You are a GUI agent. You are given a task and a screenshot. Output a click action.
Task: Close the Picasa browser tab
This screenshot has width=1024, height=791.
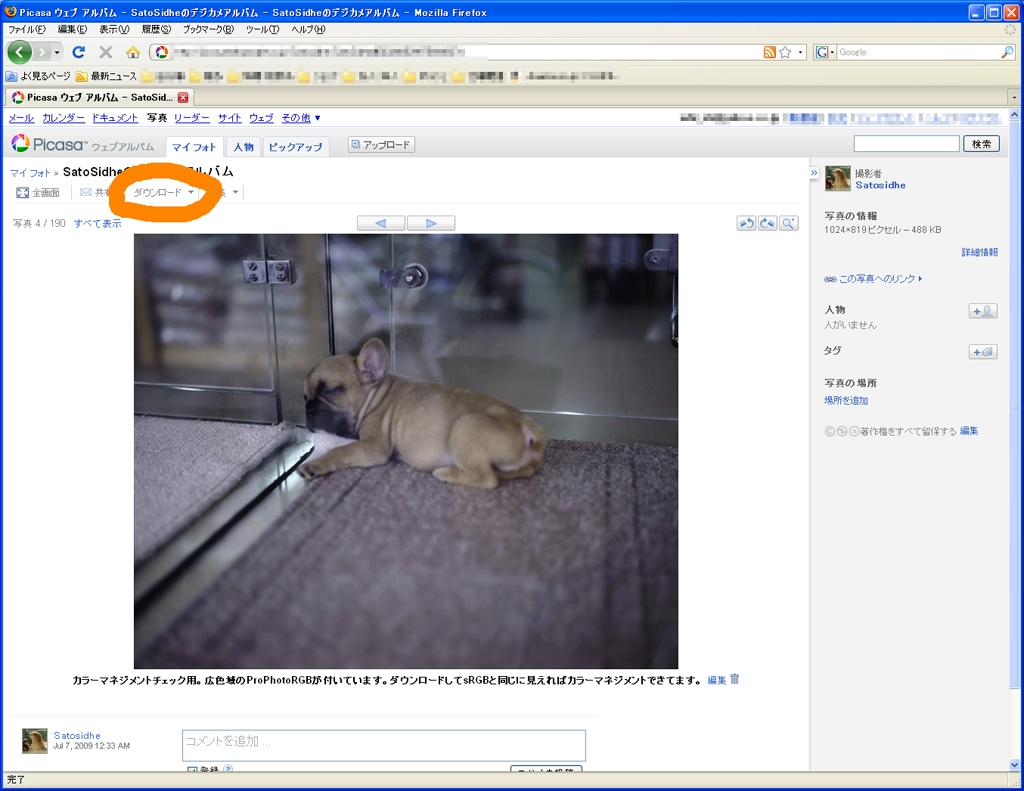(183, 97)
